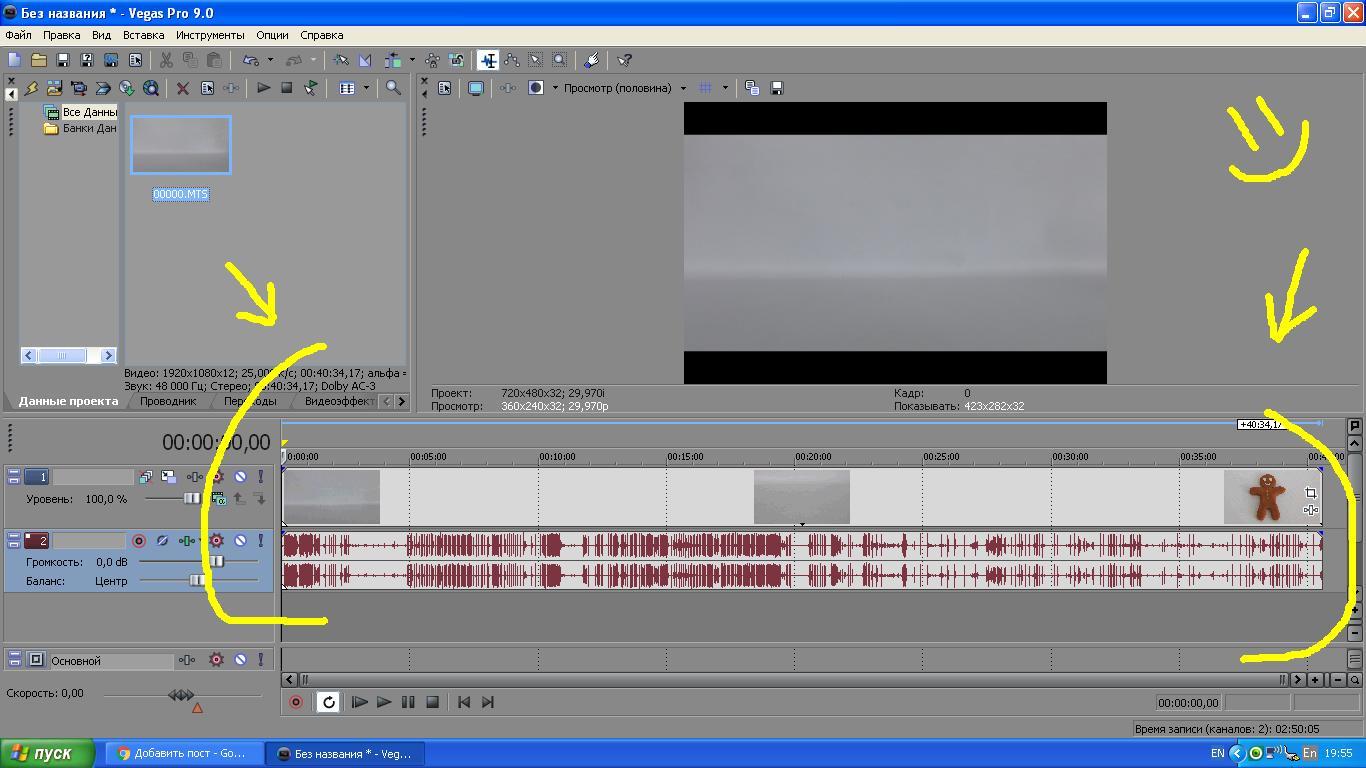Copy snapshot to clipboard in the preview toolbar

[752, 88]
